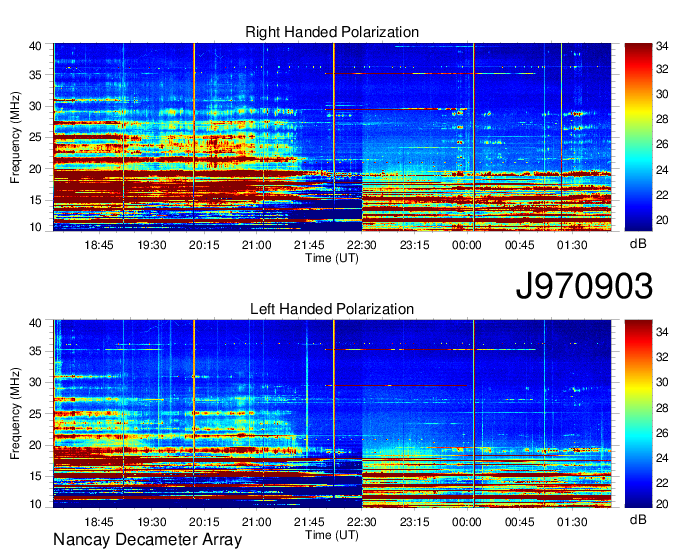
Task: Click the 18:45 tick label under the top plot
Action: [99, 245]
